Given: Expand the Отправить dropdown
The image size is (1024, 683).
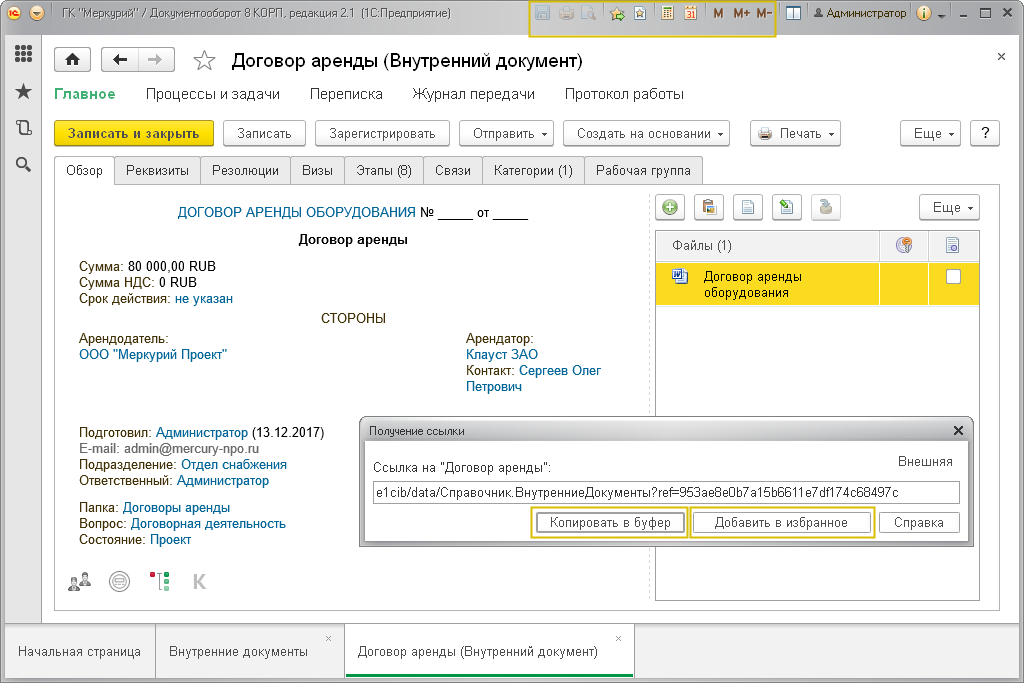Looking at the screenshot, I should point(507,133).
